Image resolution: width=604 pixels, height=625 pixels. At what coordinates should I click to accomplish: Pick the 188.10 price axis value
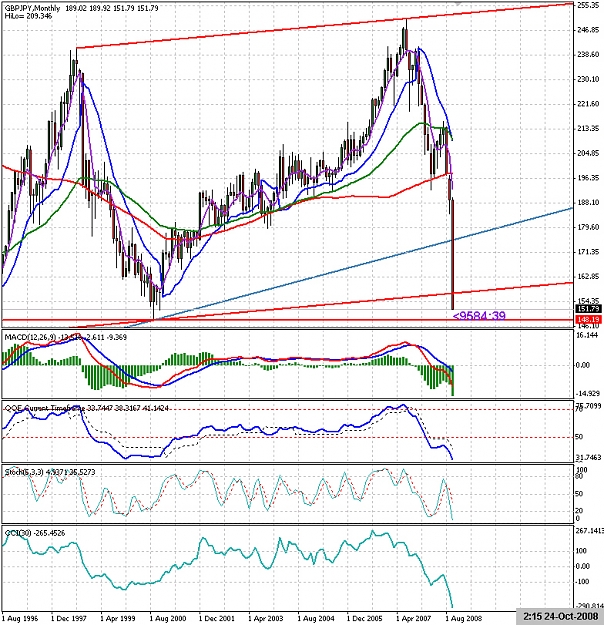point(588,202)
